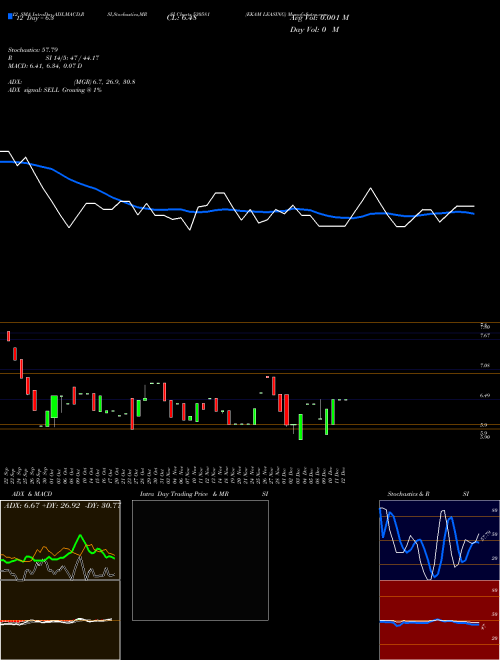Open the ADX & MACD indicator panel

(x=60, y=580)
